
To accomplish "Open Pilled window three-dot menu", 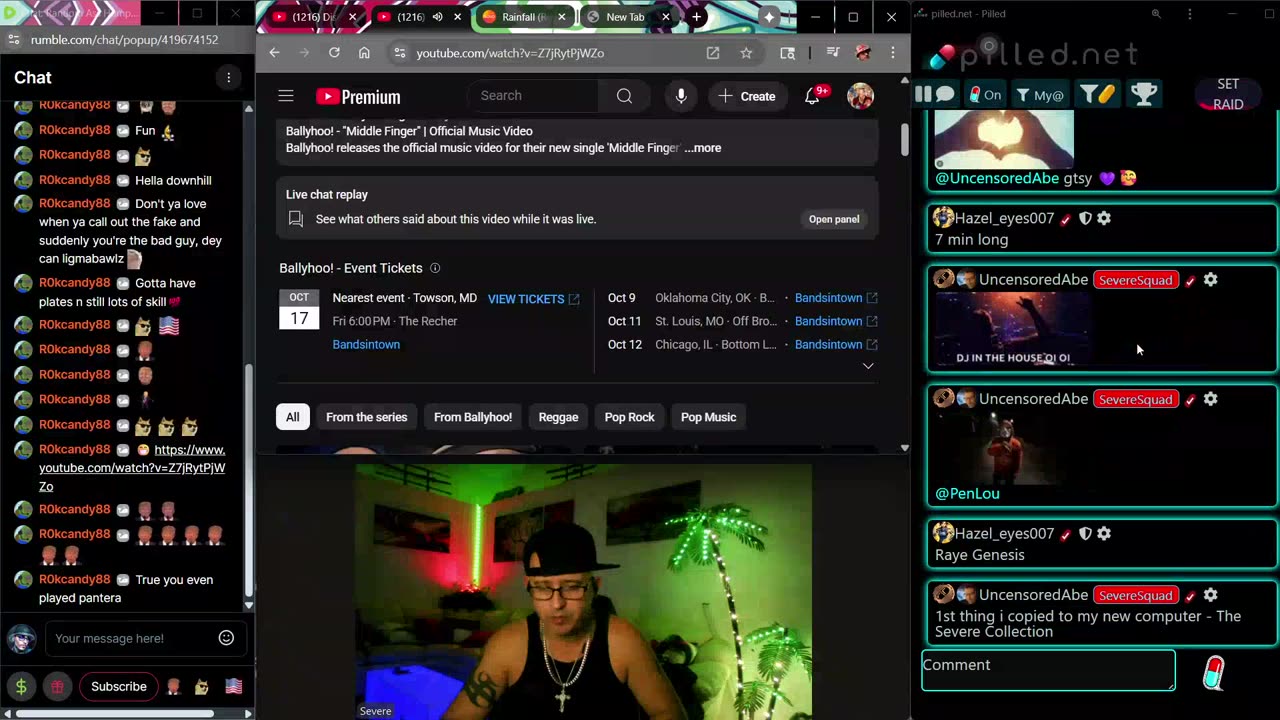I will coord(1189,14).
